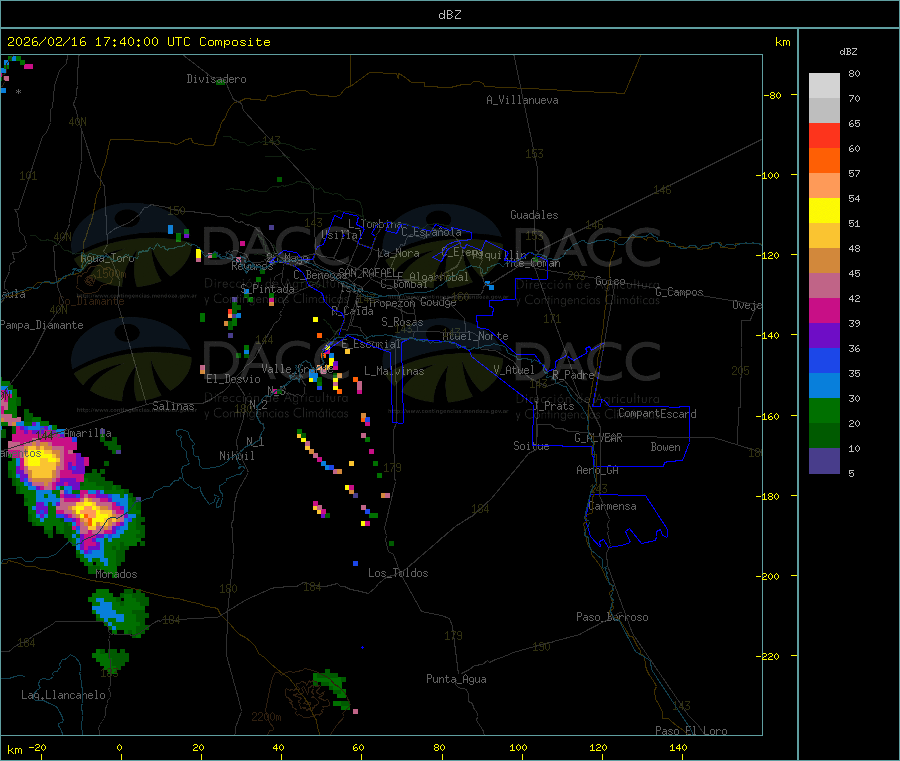Select the 'S_Rosas' label
This screenshot has width=900, height=761.
(x=402, y=322)
